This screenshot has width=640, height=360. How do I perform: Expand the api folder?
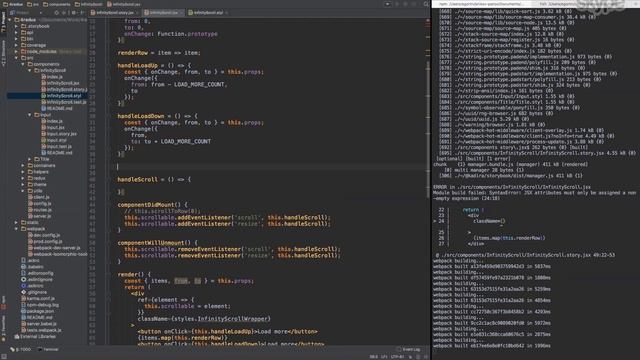(16, 32)
